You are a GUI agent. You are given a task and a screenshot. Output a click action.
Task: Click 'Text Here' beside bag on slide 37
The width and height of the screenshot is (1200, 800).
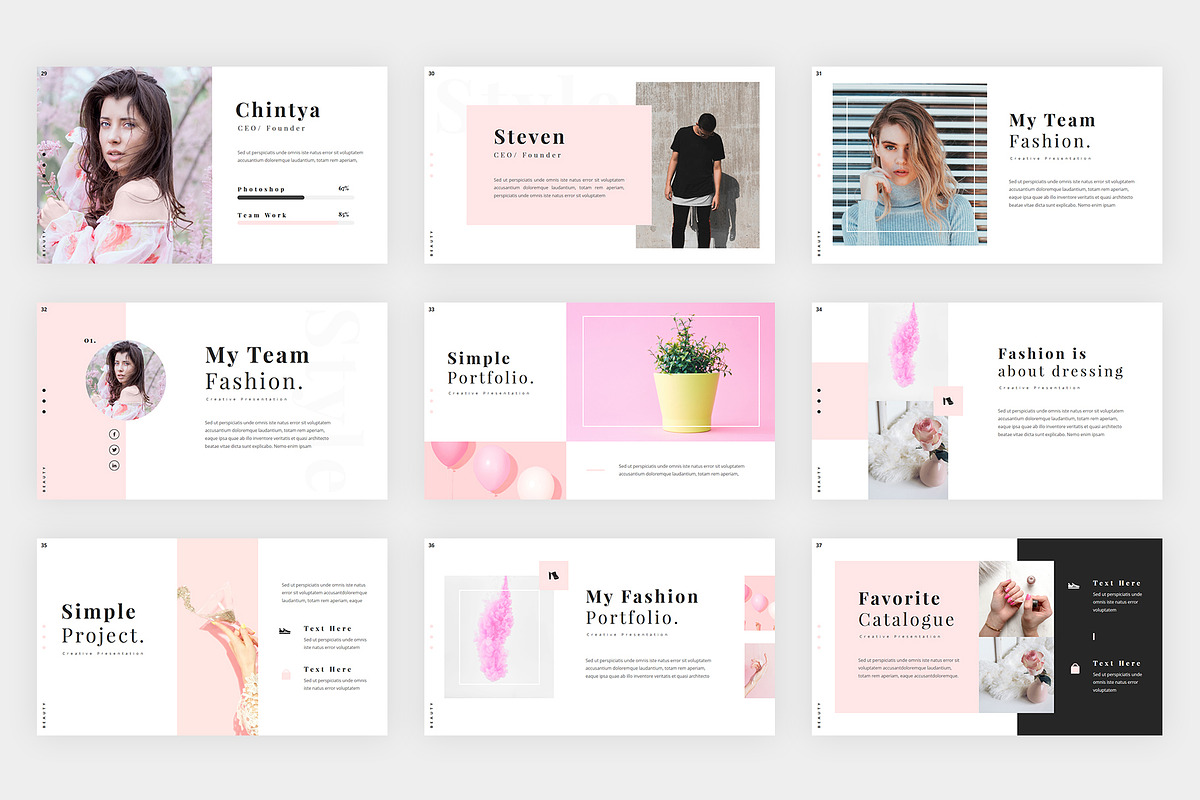[x=1117, y=663]
